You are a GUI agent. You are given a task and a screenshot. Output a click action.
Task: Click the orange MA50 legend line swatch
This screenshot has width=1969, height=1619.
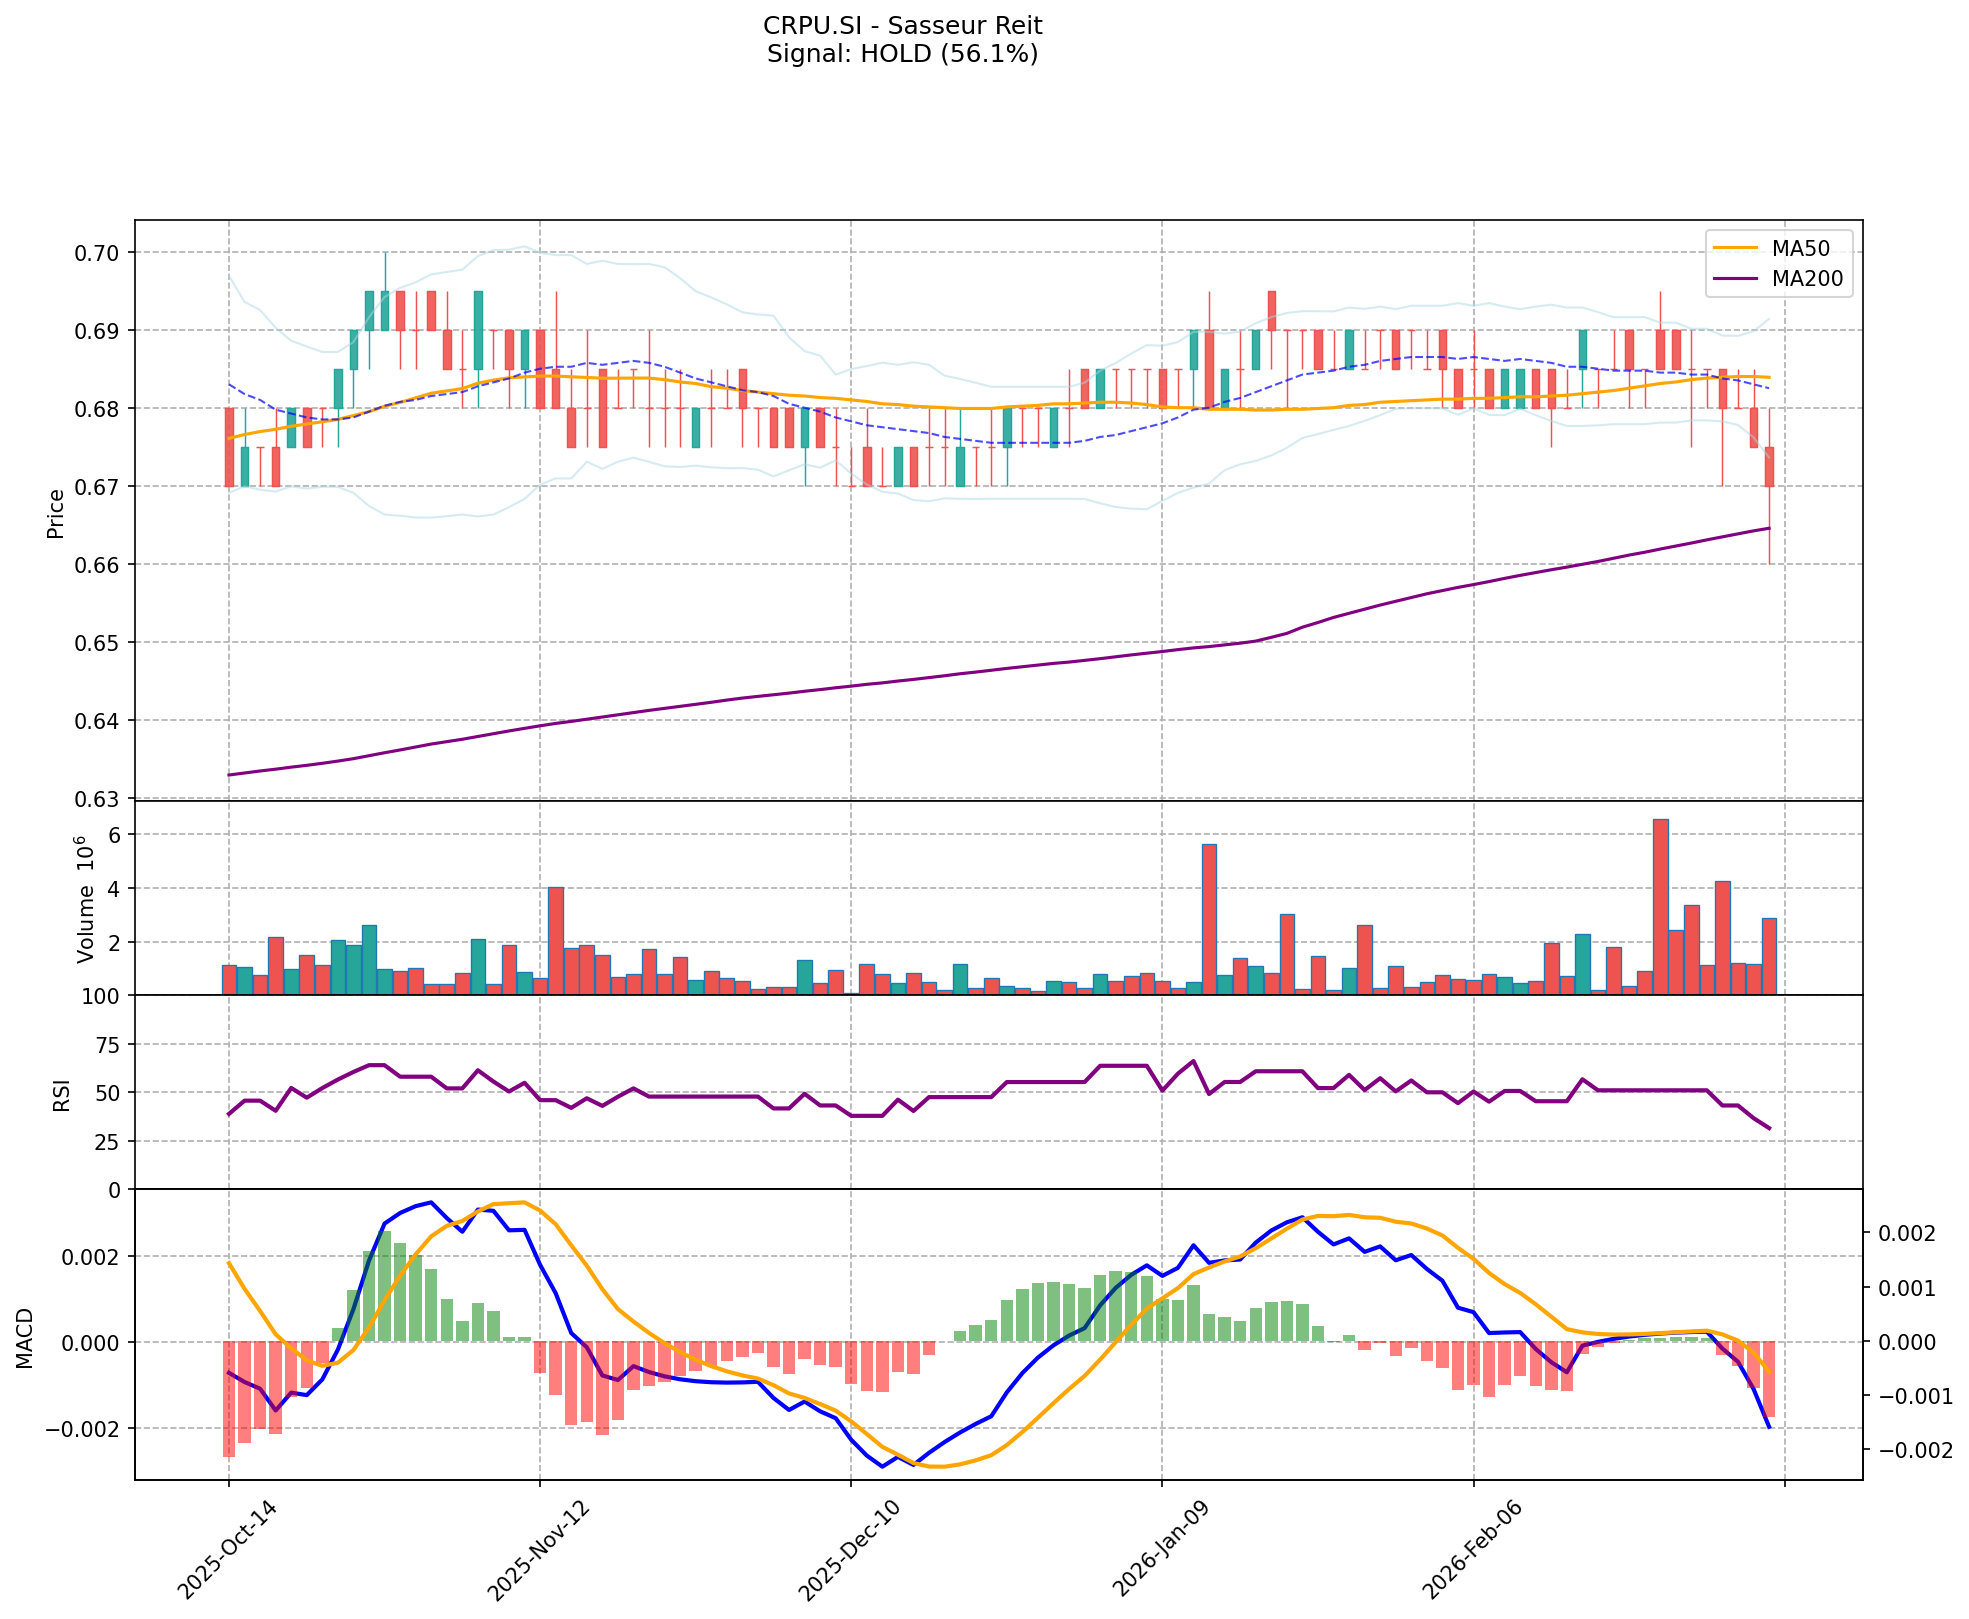(1735, 248)
